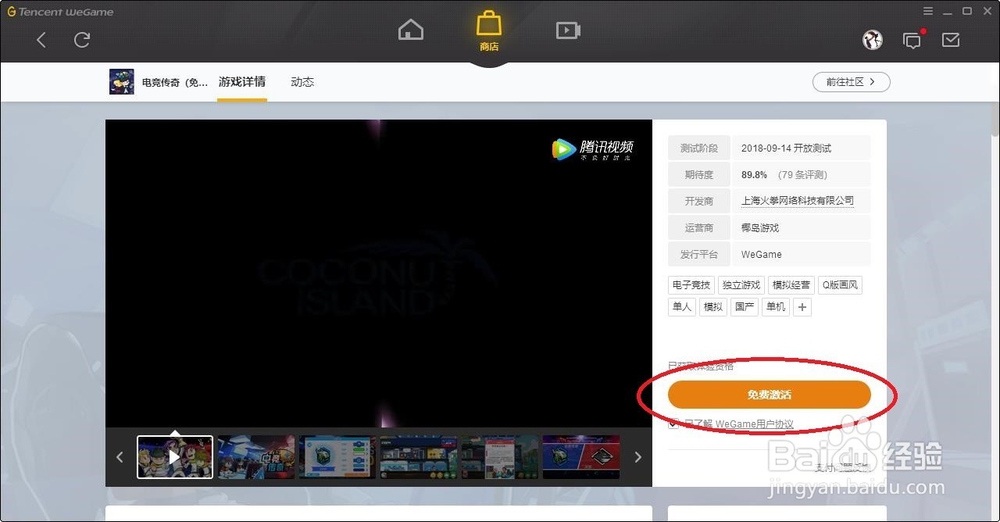This screenshot has height=522, width=1000.
Task: Switch to 游戏详情 tab
Action: tap(242, 82)
